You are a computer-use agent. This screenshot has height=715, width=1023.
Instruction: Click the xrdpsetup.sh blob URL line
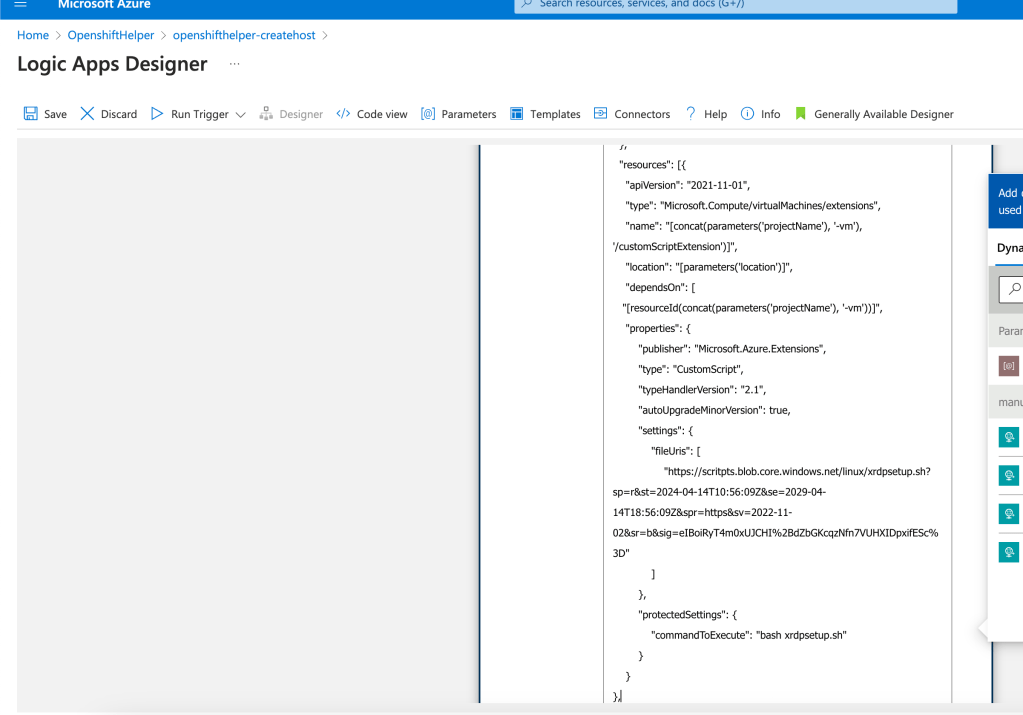point(797,472)
